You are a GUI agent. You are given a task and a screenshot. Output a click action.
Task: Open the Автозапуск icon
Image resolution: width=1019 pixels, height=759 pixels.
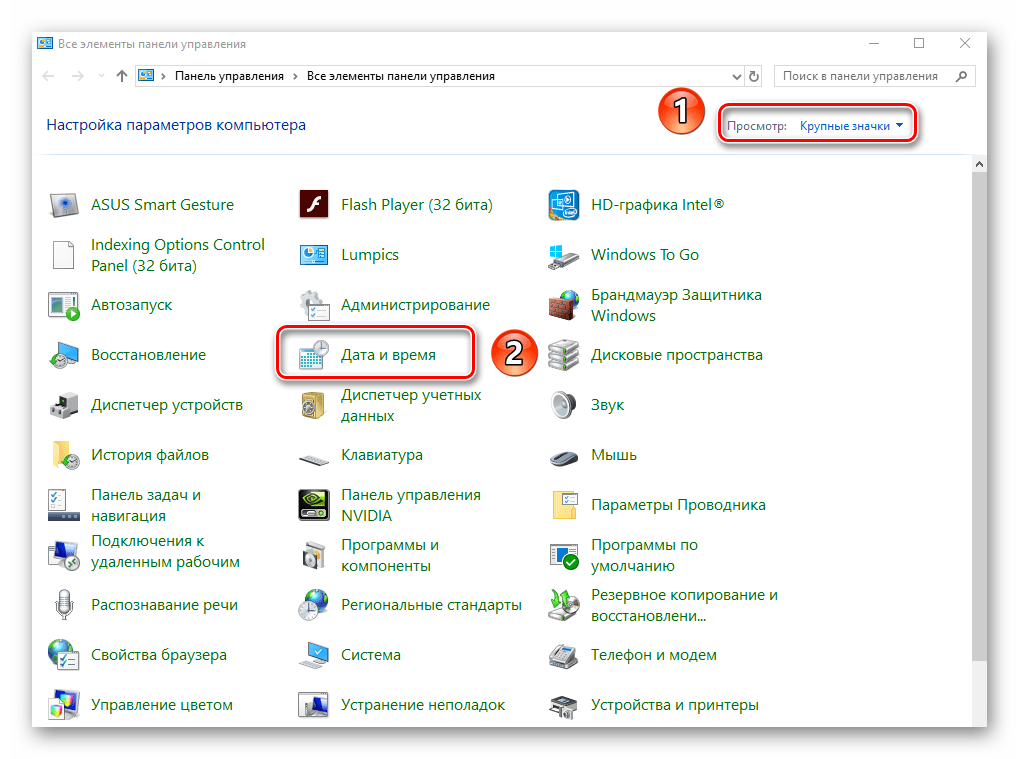pyautogui.click(x=64, y=305)
